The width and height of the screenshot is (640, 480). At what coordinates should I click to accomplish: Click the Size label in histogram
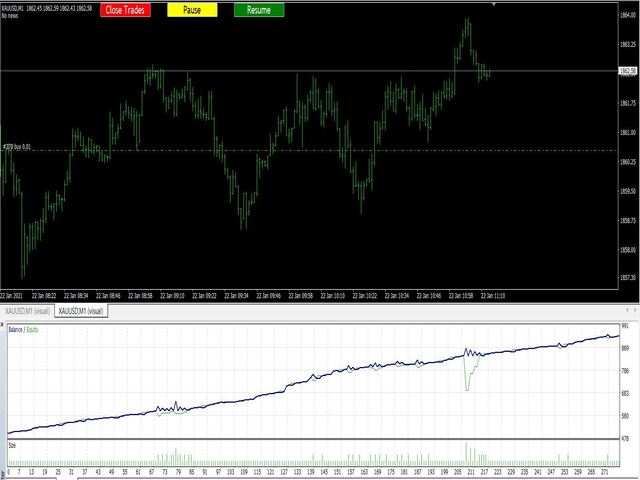coord(12,445)
